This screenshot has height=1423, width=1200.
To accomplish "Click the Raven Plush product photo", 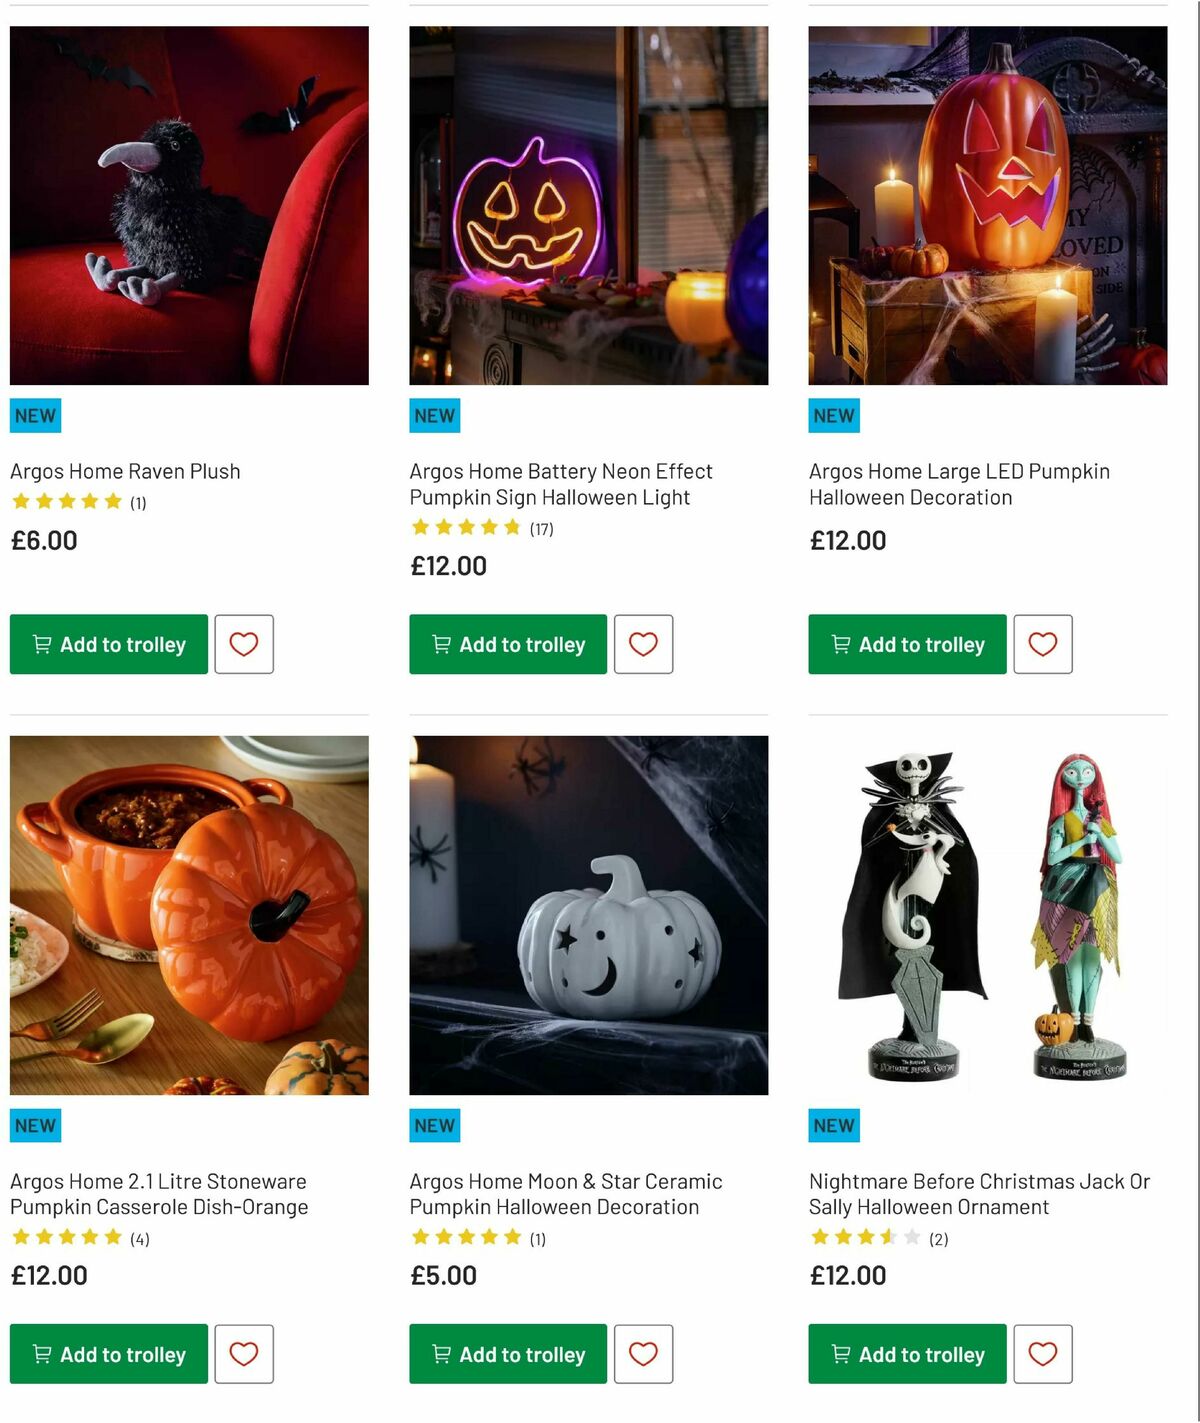I will pos(189,207).
